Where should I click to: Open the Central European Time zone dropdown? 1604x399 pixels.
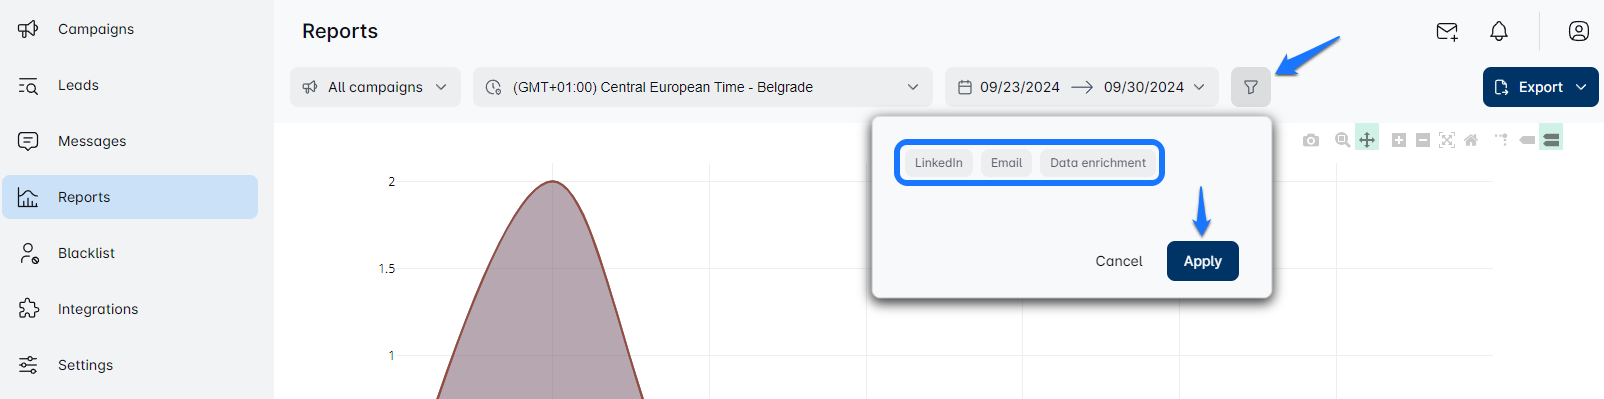click(703, 87)
